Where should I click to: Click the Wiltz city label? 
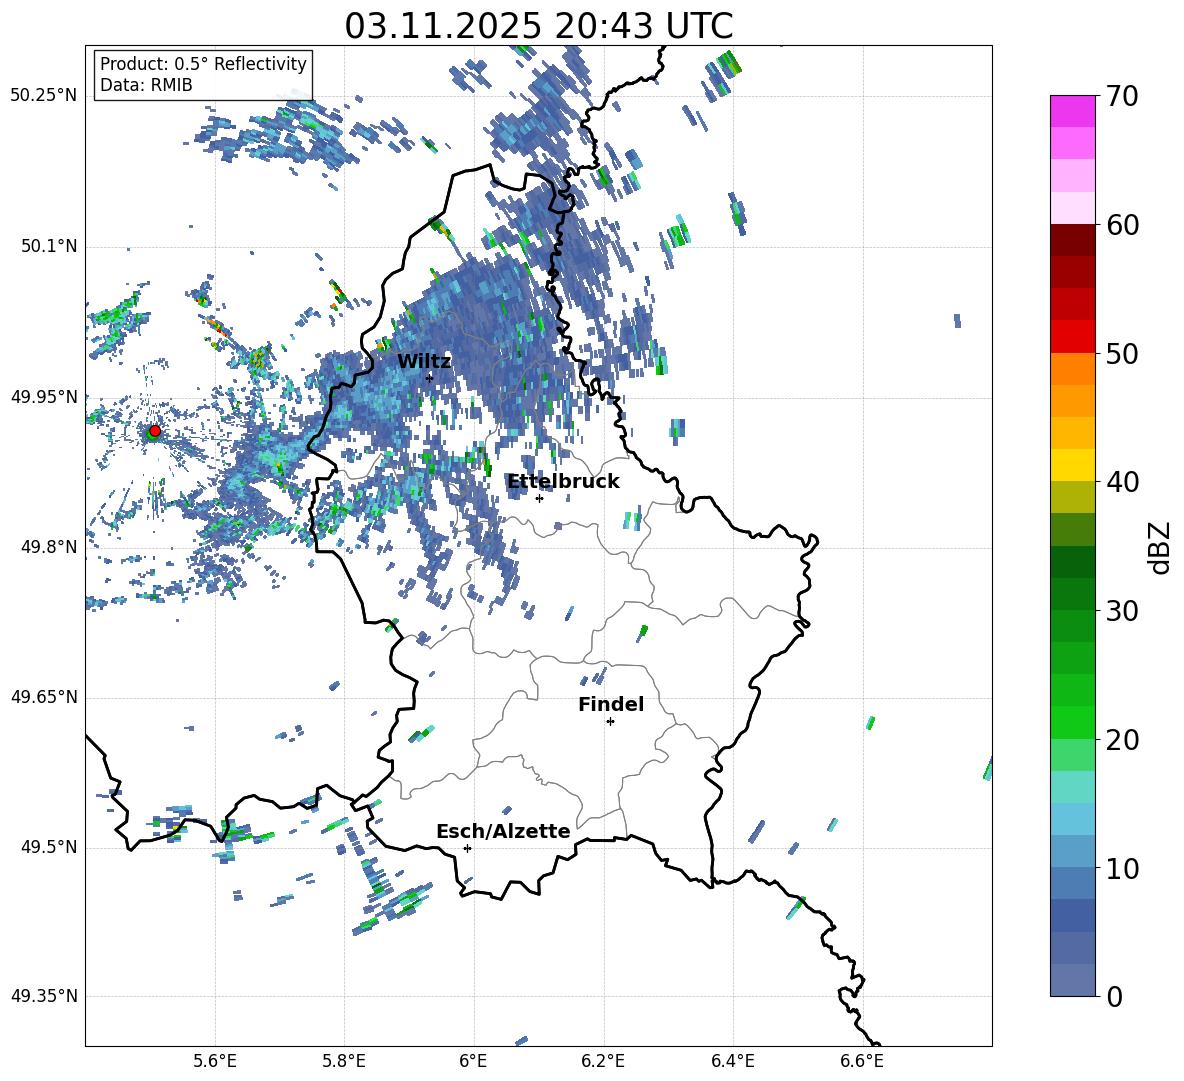[x=424, y=362]
